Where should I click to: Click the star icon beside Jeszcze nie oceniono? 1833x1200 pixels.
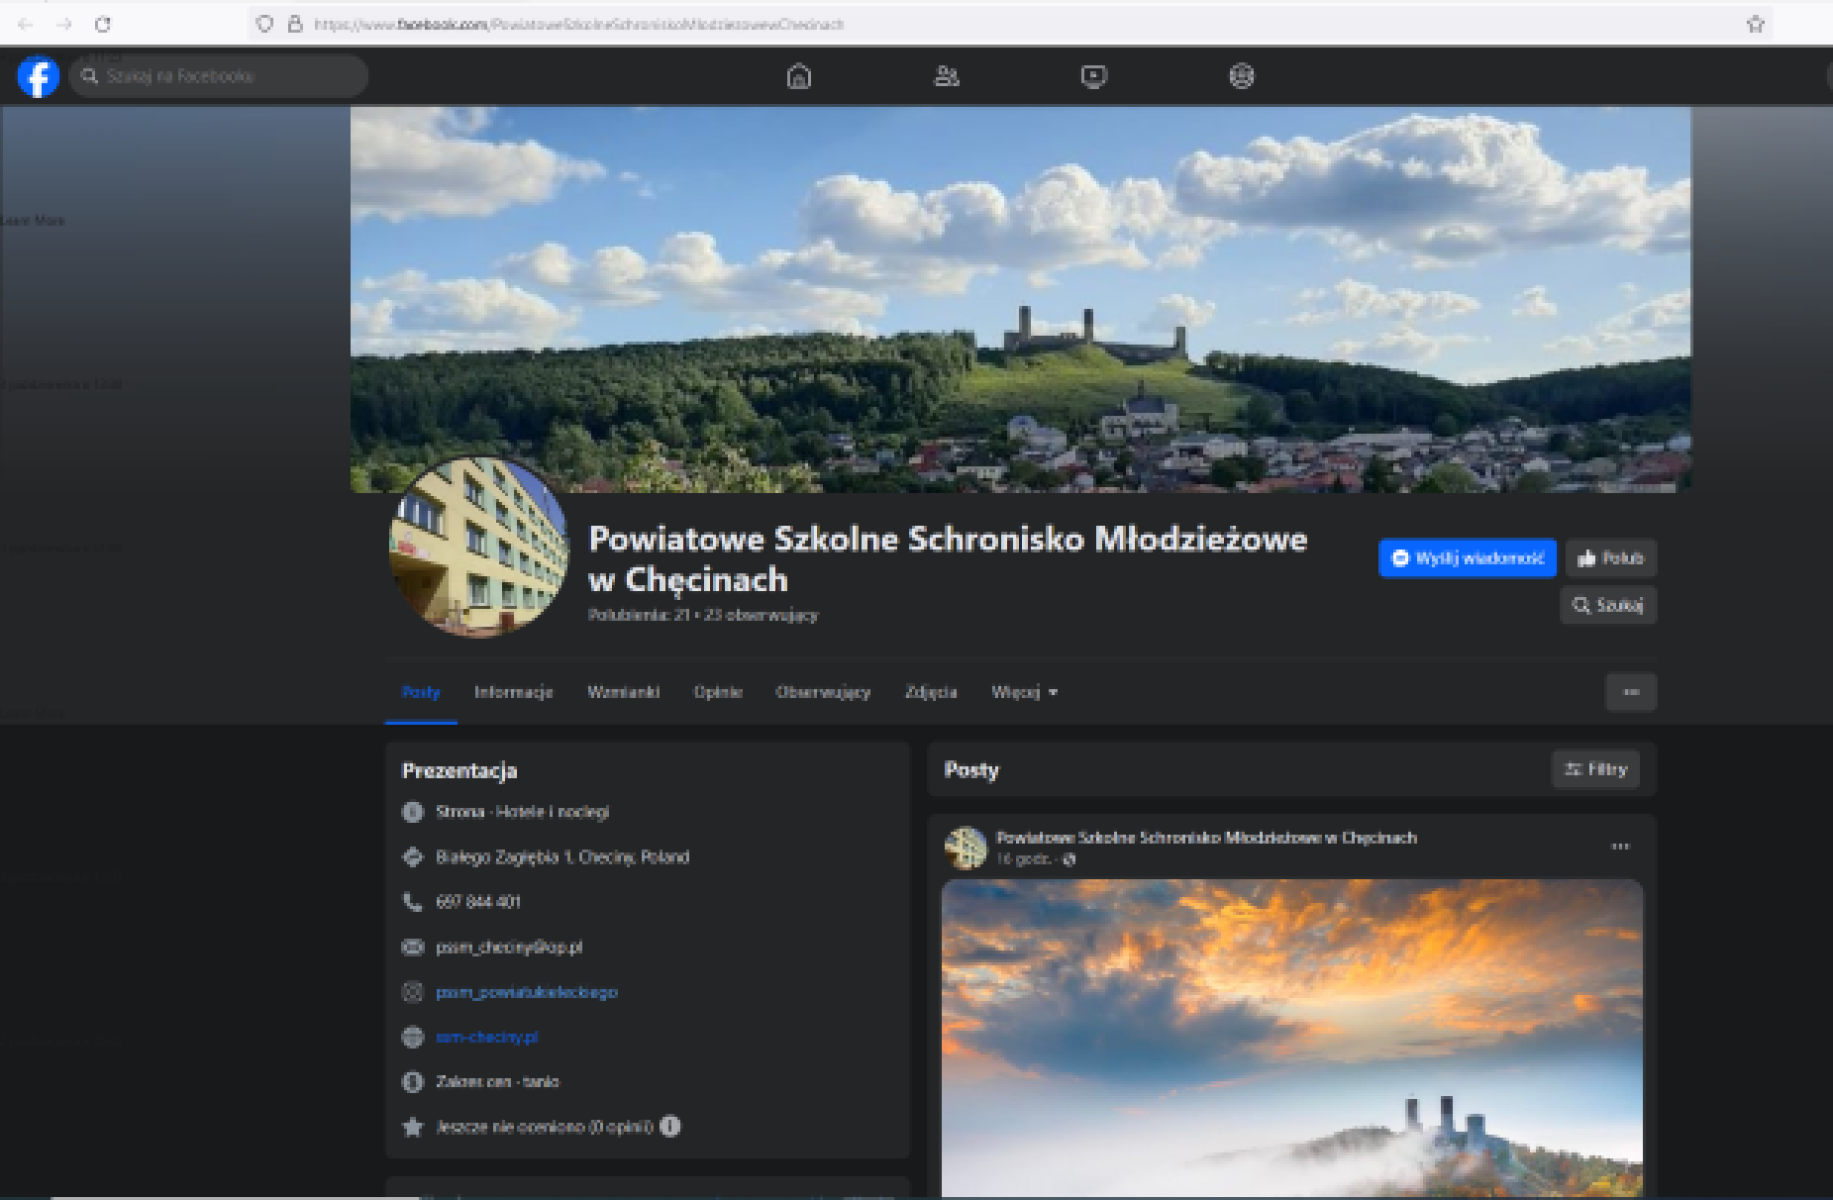click(x=412, y=1127)
